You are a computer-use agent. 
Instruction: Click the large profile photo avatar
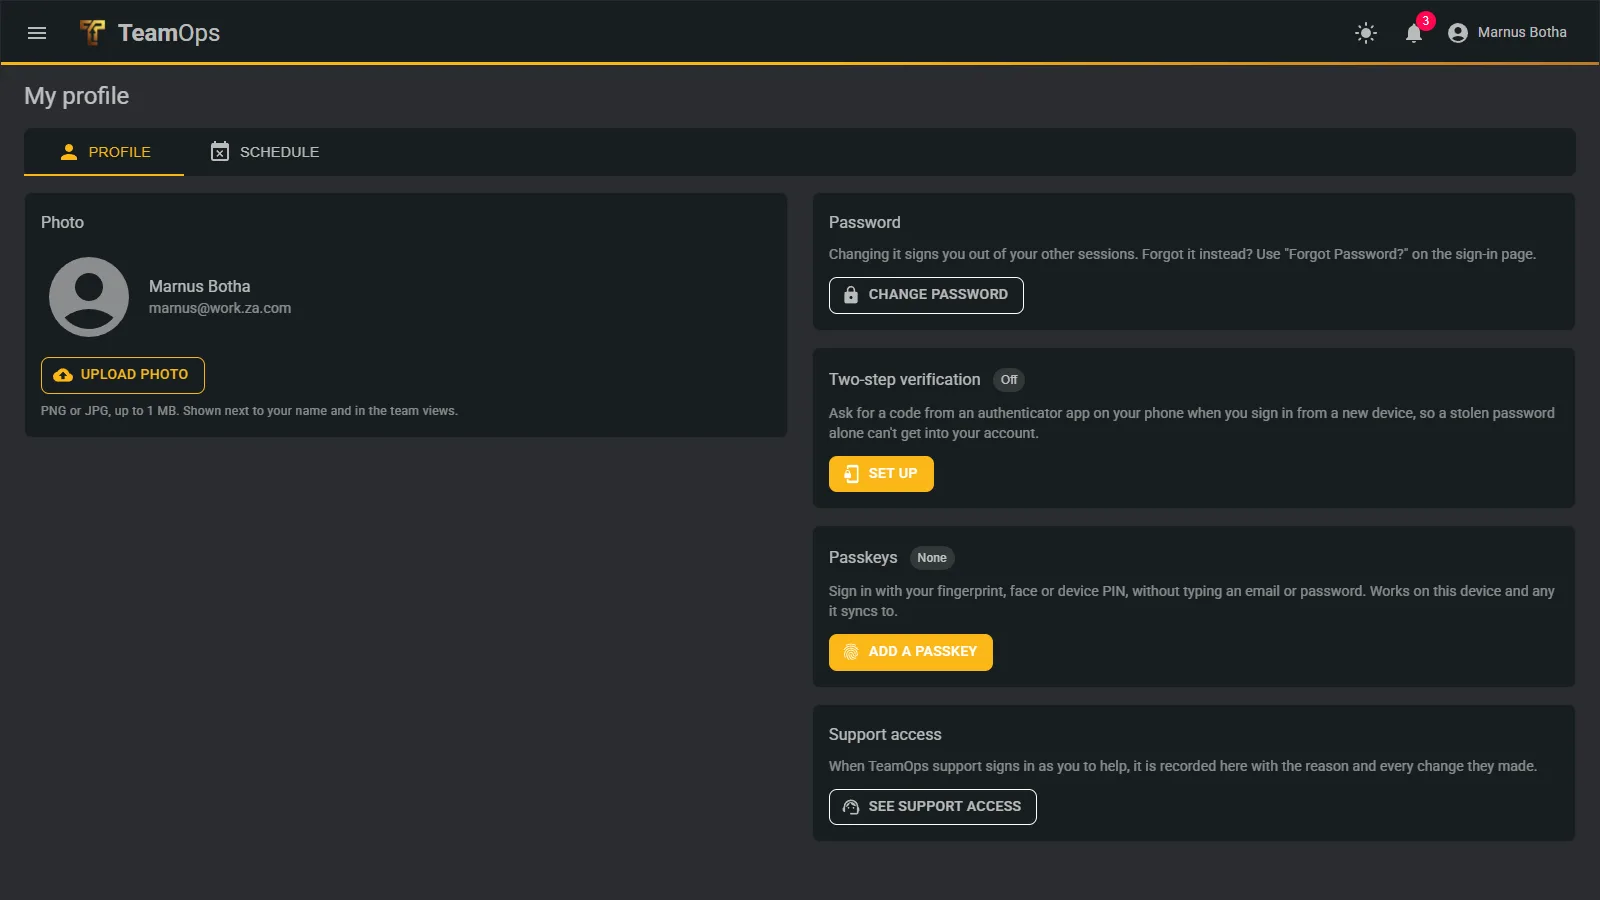pyautogui.click(x=89, y=297)
